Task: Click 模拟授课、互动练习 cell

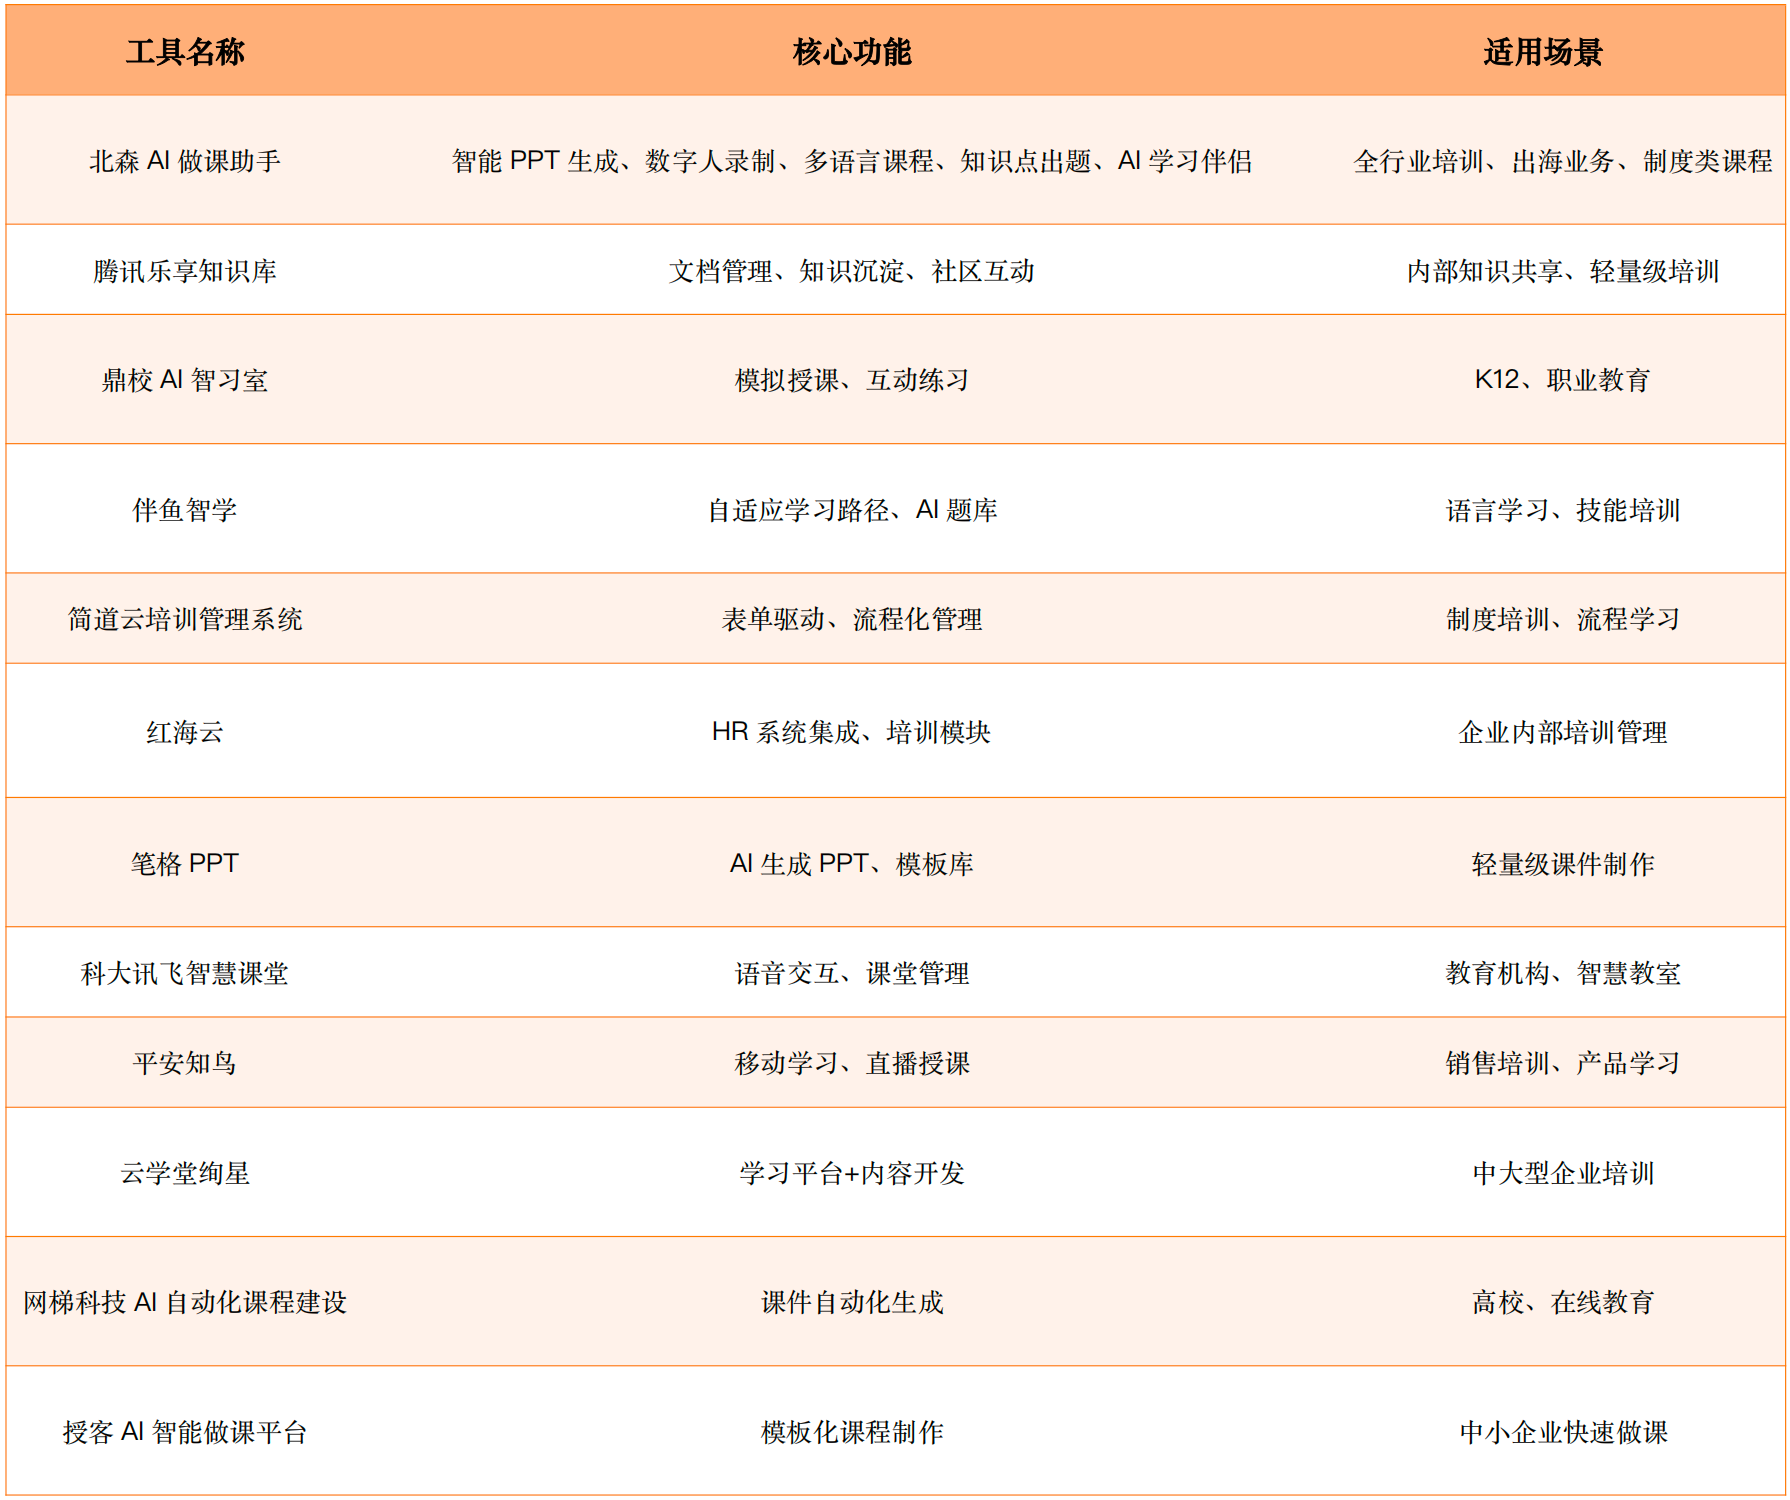Action: coord(851,380)
